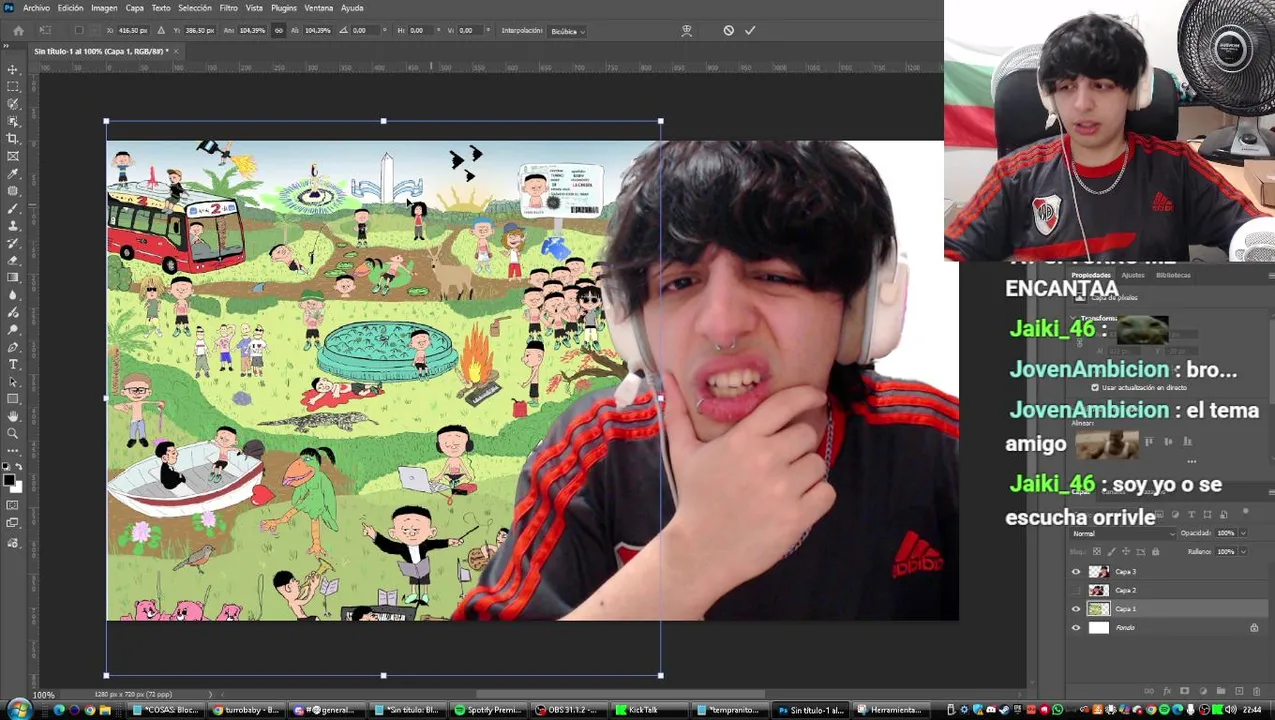
Task: Select the Hand tool
Action: click(x=13, y=416)
